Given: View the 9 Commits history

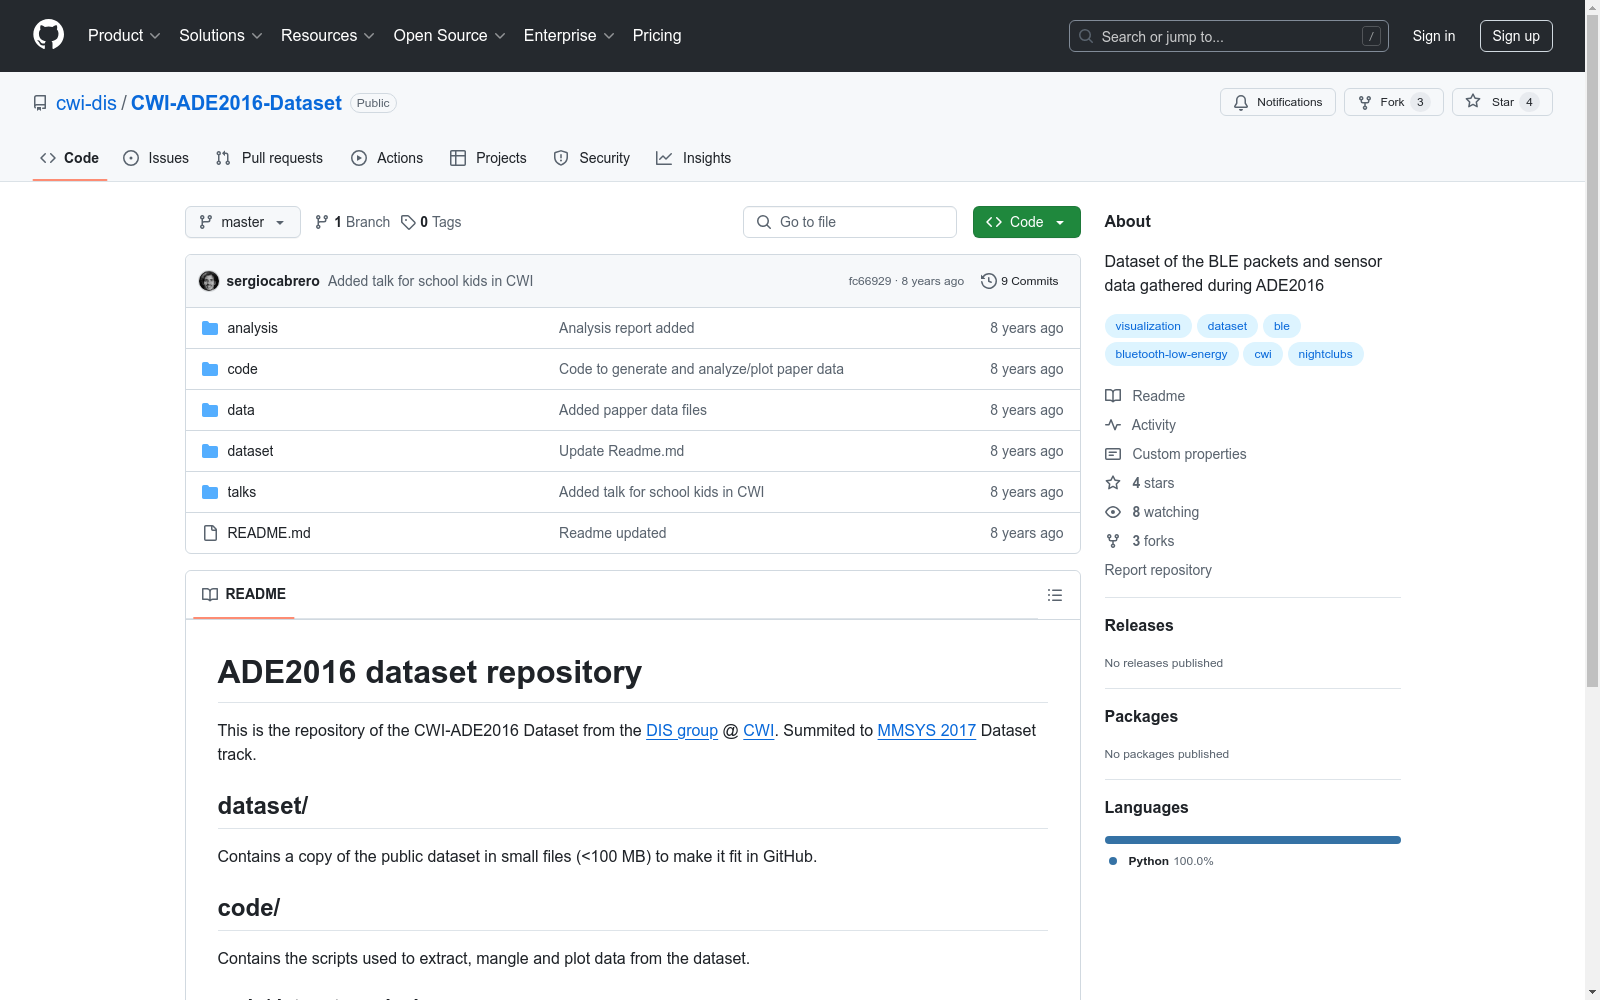Looking at the screenshot, I should (x=1020, y=281).
